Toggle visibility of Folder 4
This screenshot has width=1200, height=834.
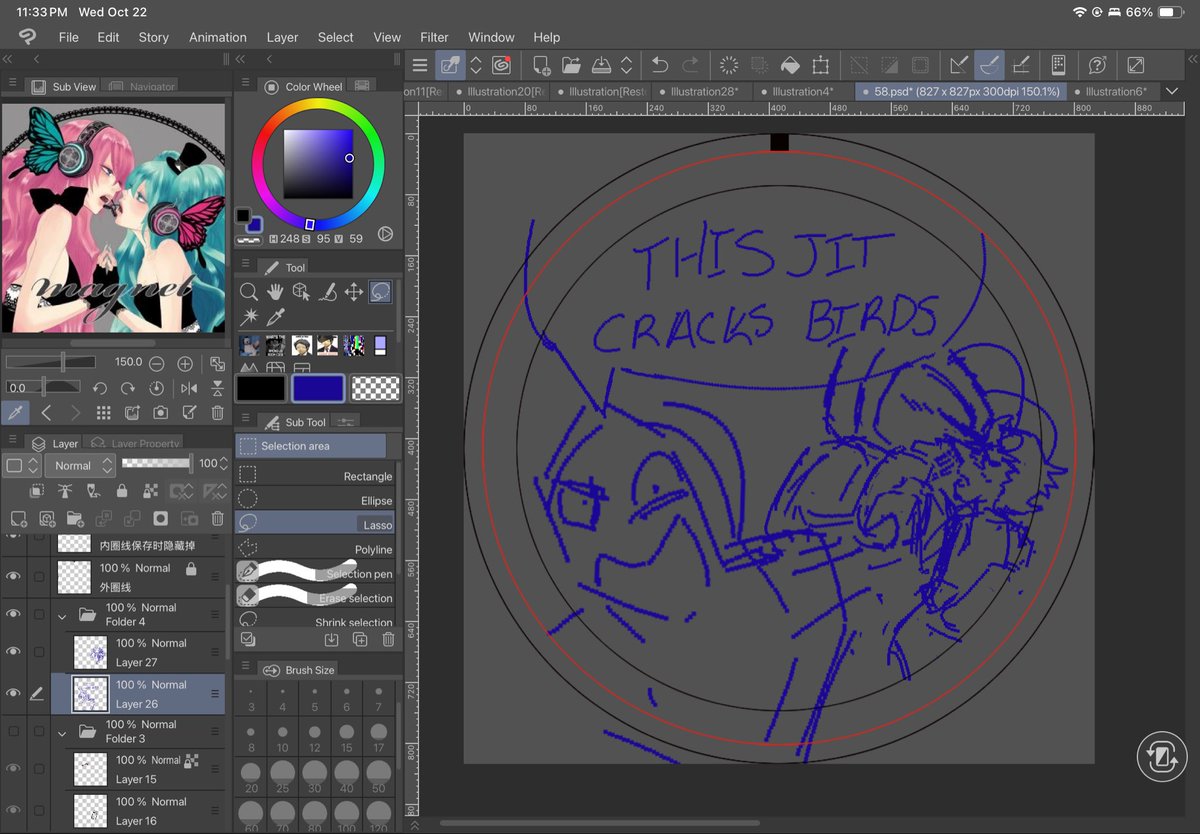pos(13,614)
